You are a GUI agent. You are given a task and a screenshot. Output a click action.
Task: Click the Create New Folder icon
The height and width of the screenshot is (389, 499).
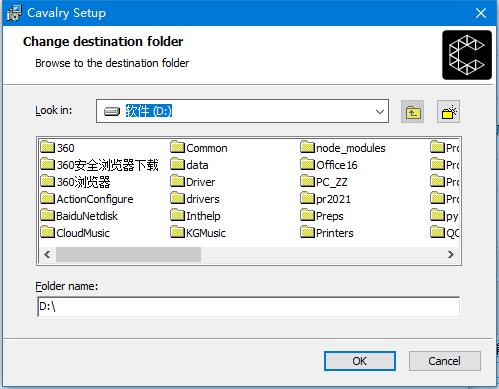[448, 112]
